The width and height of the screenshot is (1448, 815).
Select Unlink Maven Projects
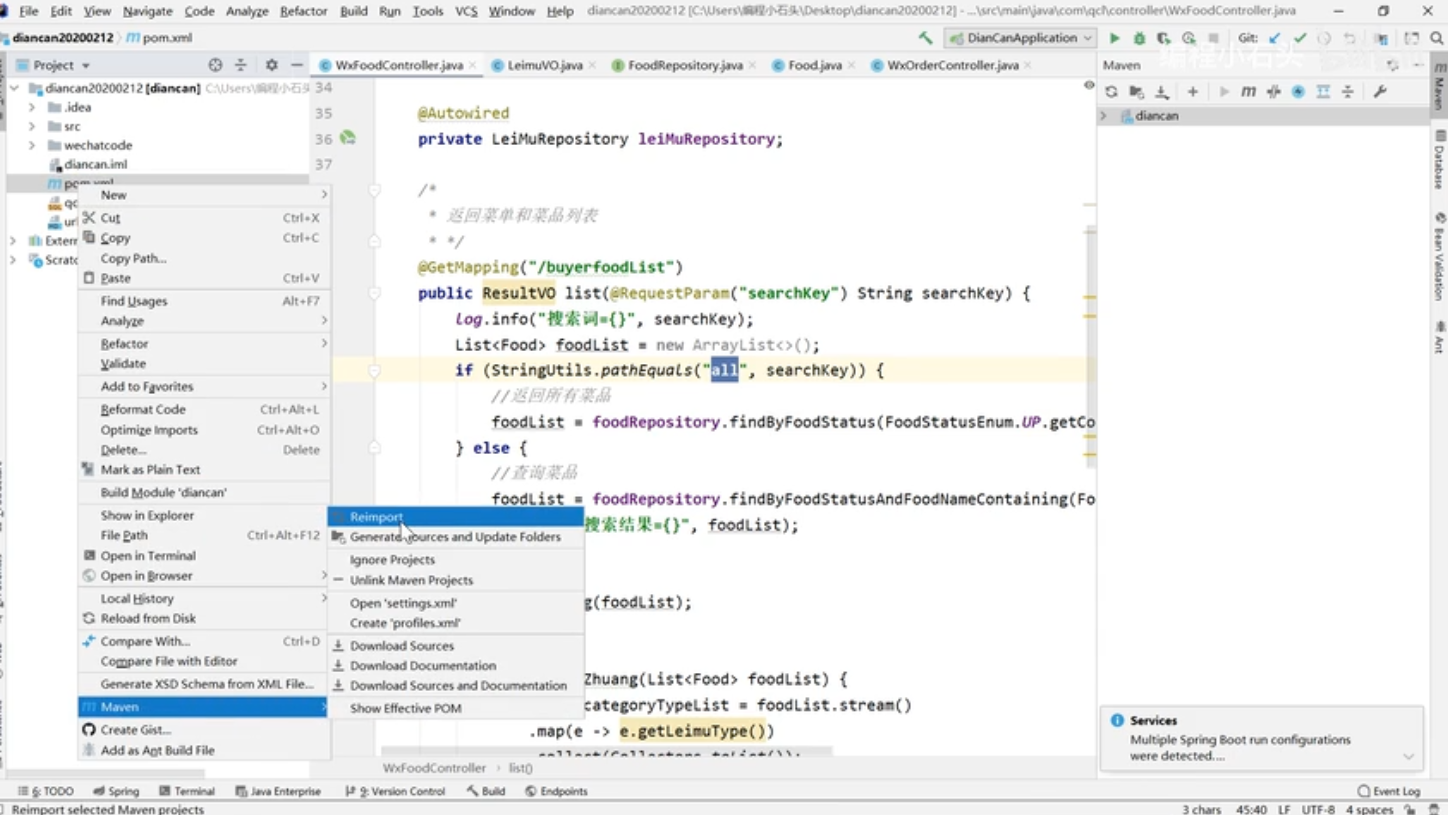click(x=456, y=580)
